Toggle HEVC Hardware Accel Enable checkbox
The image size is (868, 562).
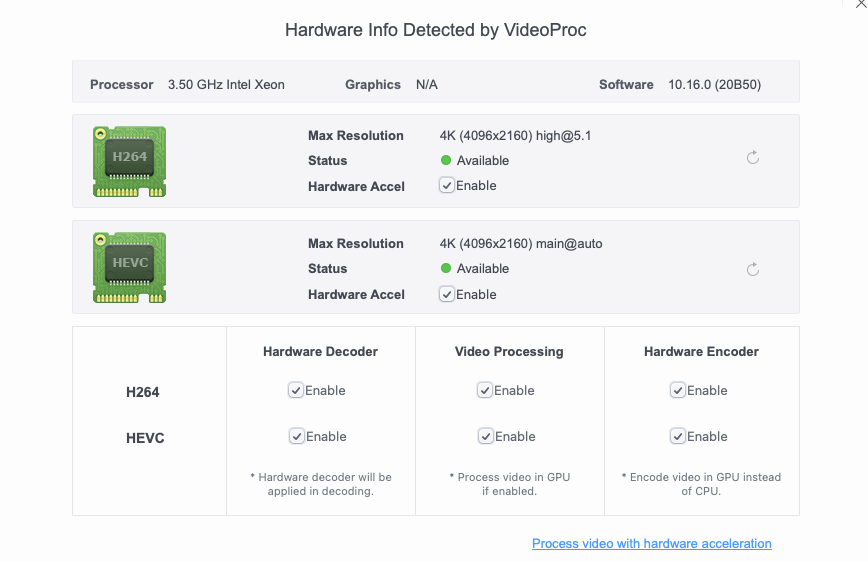447,294
